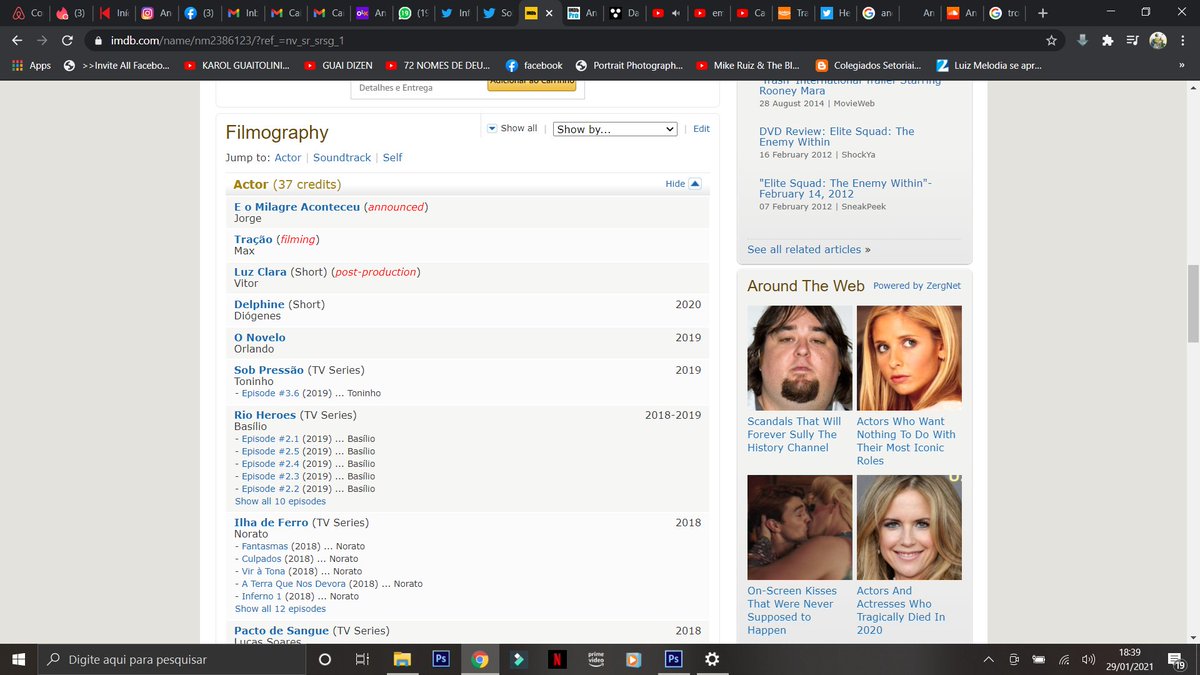Viewport: 1200px width, 675px height.
Task: Open the Chrome profile avatar
Action: coord(1158,41)
